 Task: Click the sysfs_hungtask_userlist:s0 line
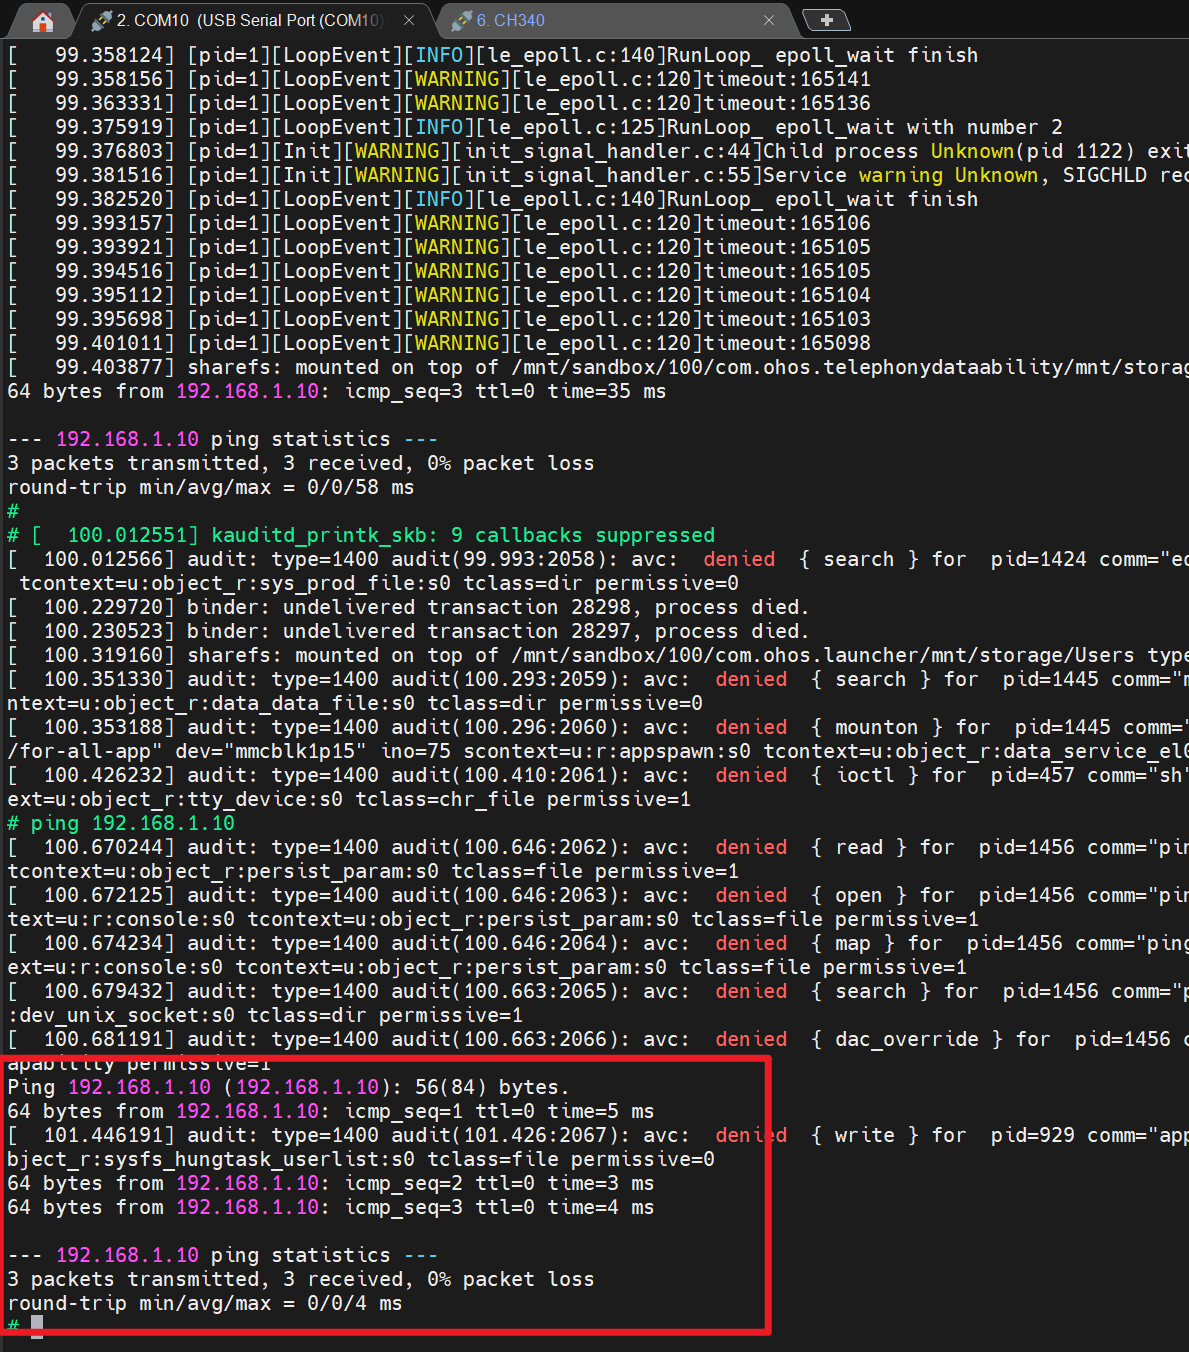coord(361,1159)
